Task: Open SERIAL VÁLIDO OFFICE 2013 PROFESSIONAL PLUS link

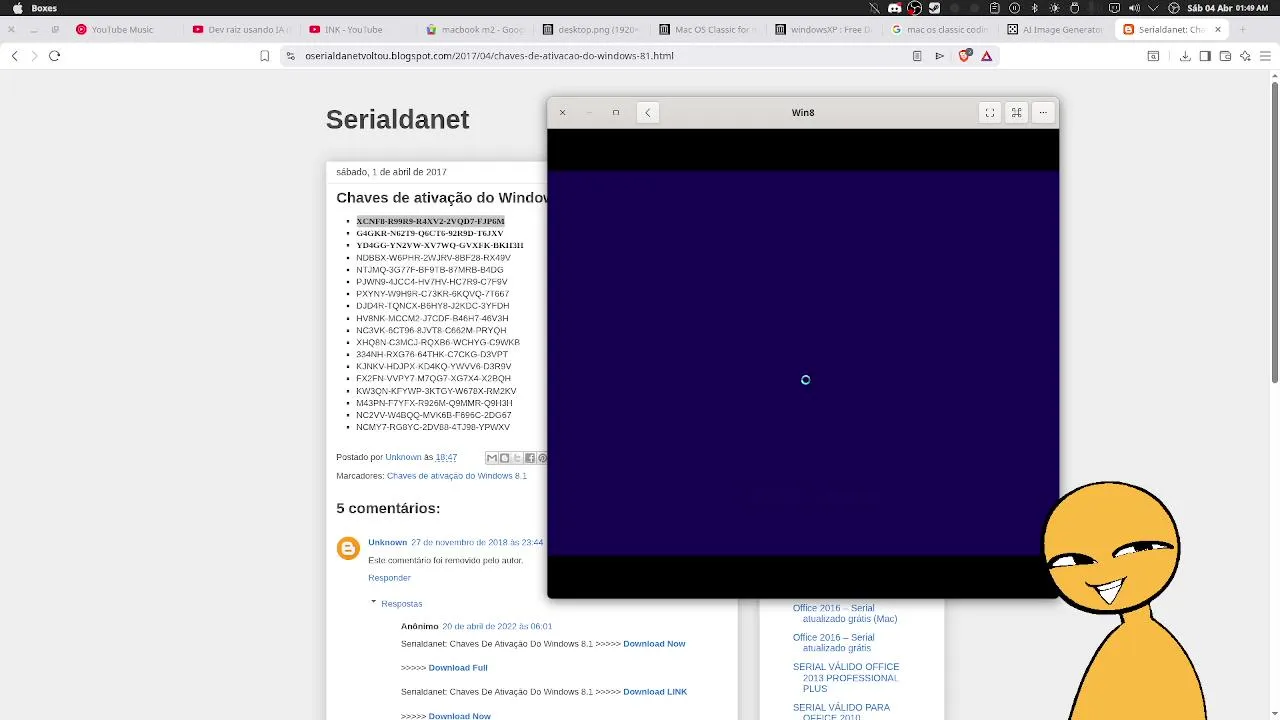Action: point(846,678)
